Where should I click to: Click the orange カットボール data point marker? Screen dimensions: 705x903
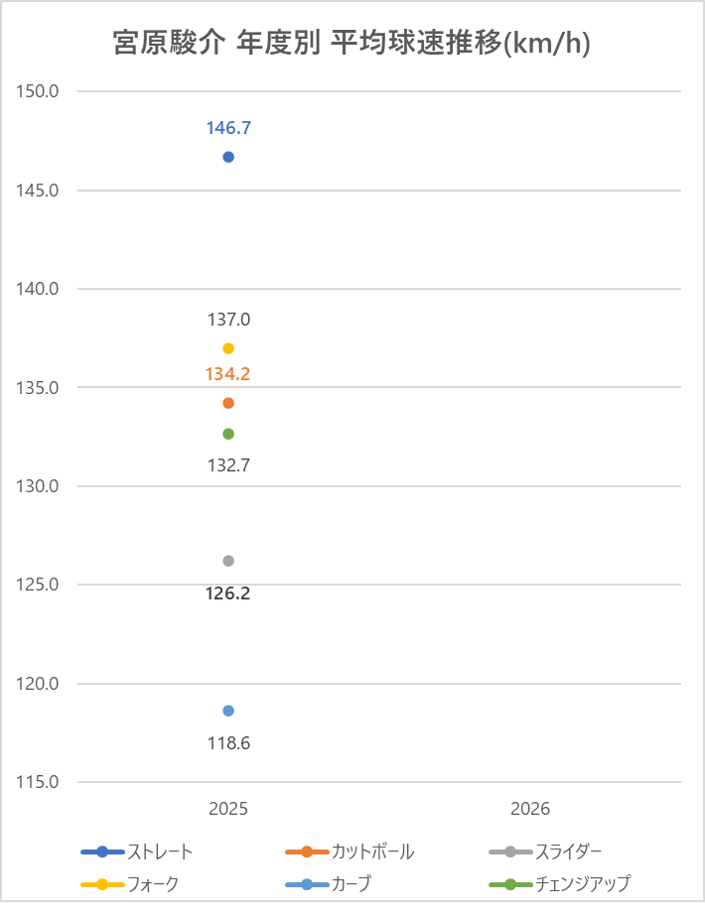click(x=228, y=403)
